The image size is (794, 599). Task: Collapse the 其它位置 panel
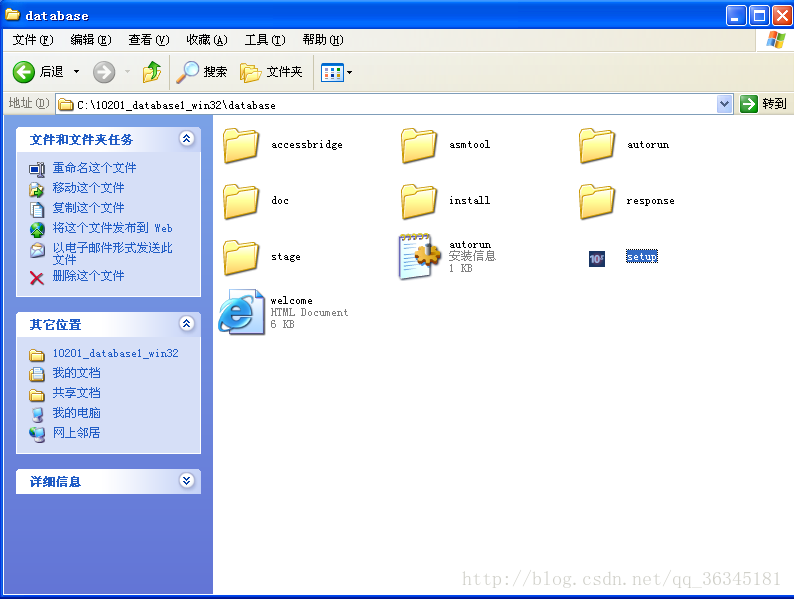pos(186,324)
